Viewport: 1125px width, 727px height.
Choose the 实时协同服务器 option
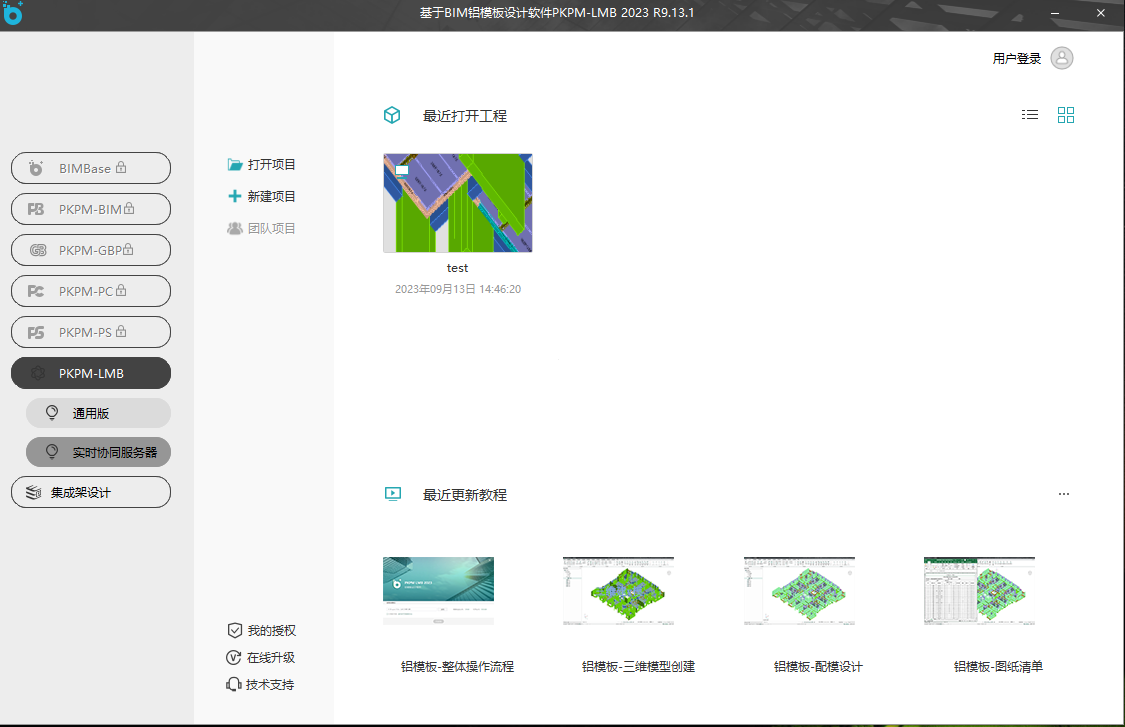(98, 452)
